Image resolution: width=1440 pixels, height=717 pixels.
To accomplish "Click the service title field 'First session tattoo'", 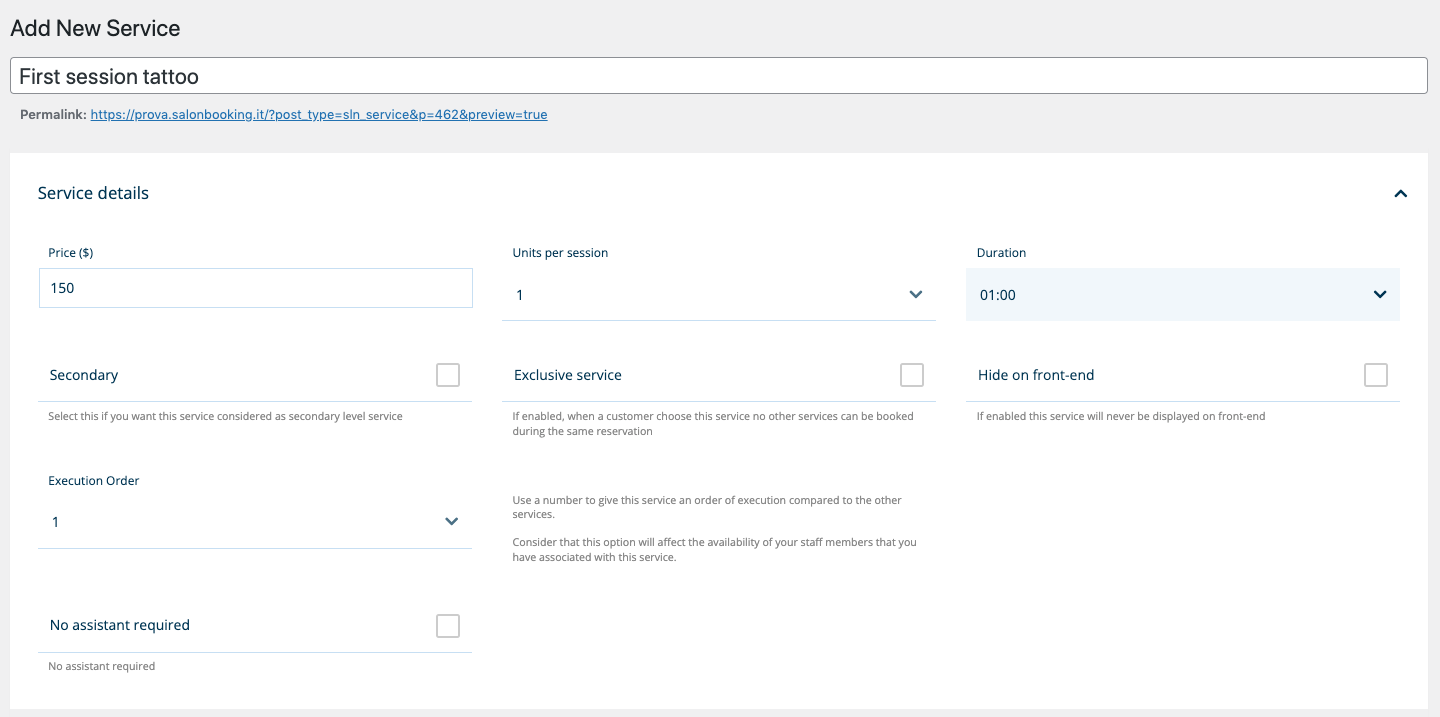I will 718,76.
